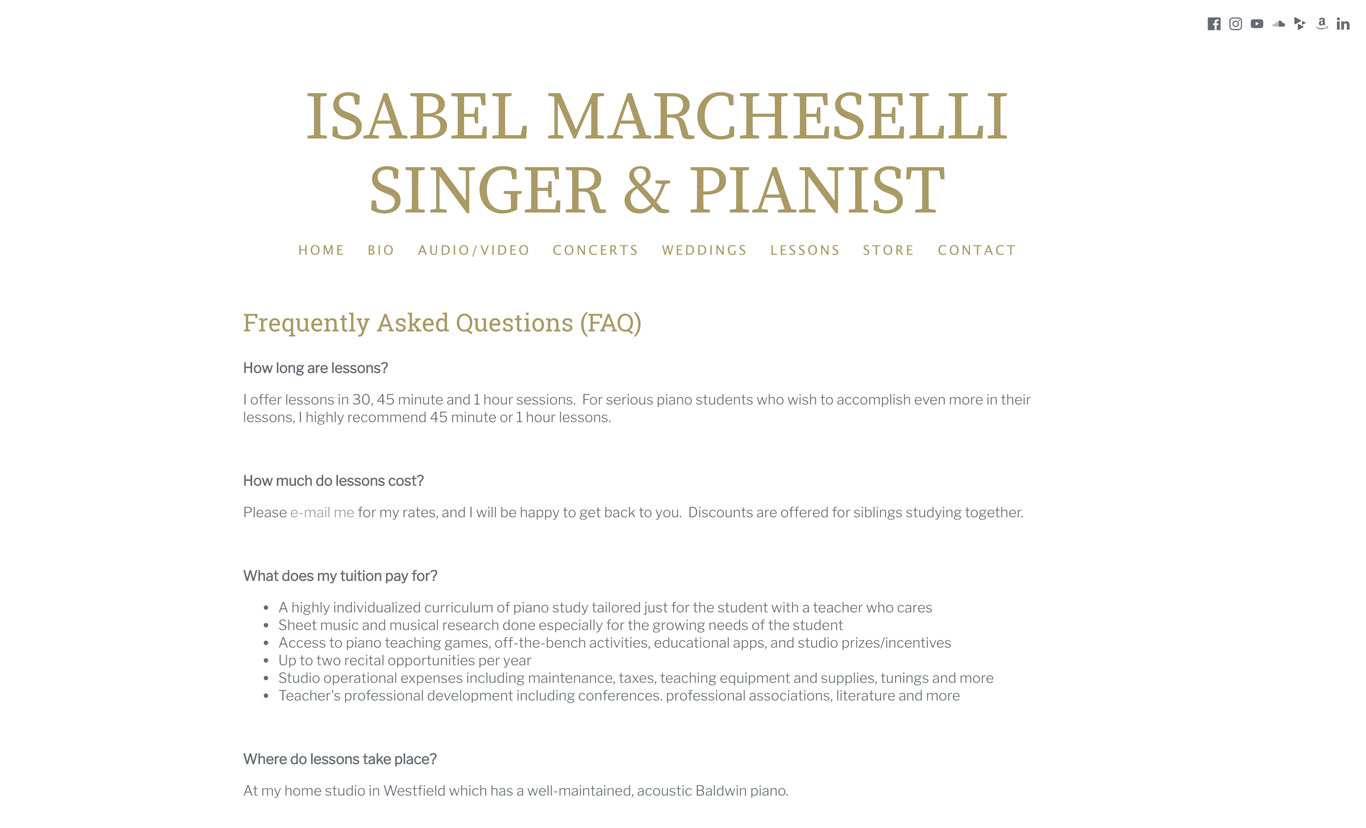Image resolution: width=1366 pixels, height=828 pixels.
Task: Open the Facebook social icon
Action: tap(1214, 24)
